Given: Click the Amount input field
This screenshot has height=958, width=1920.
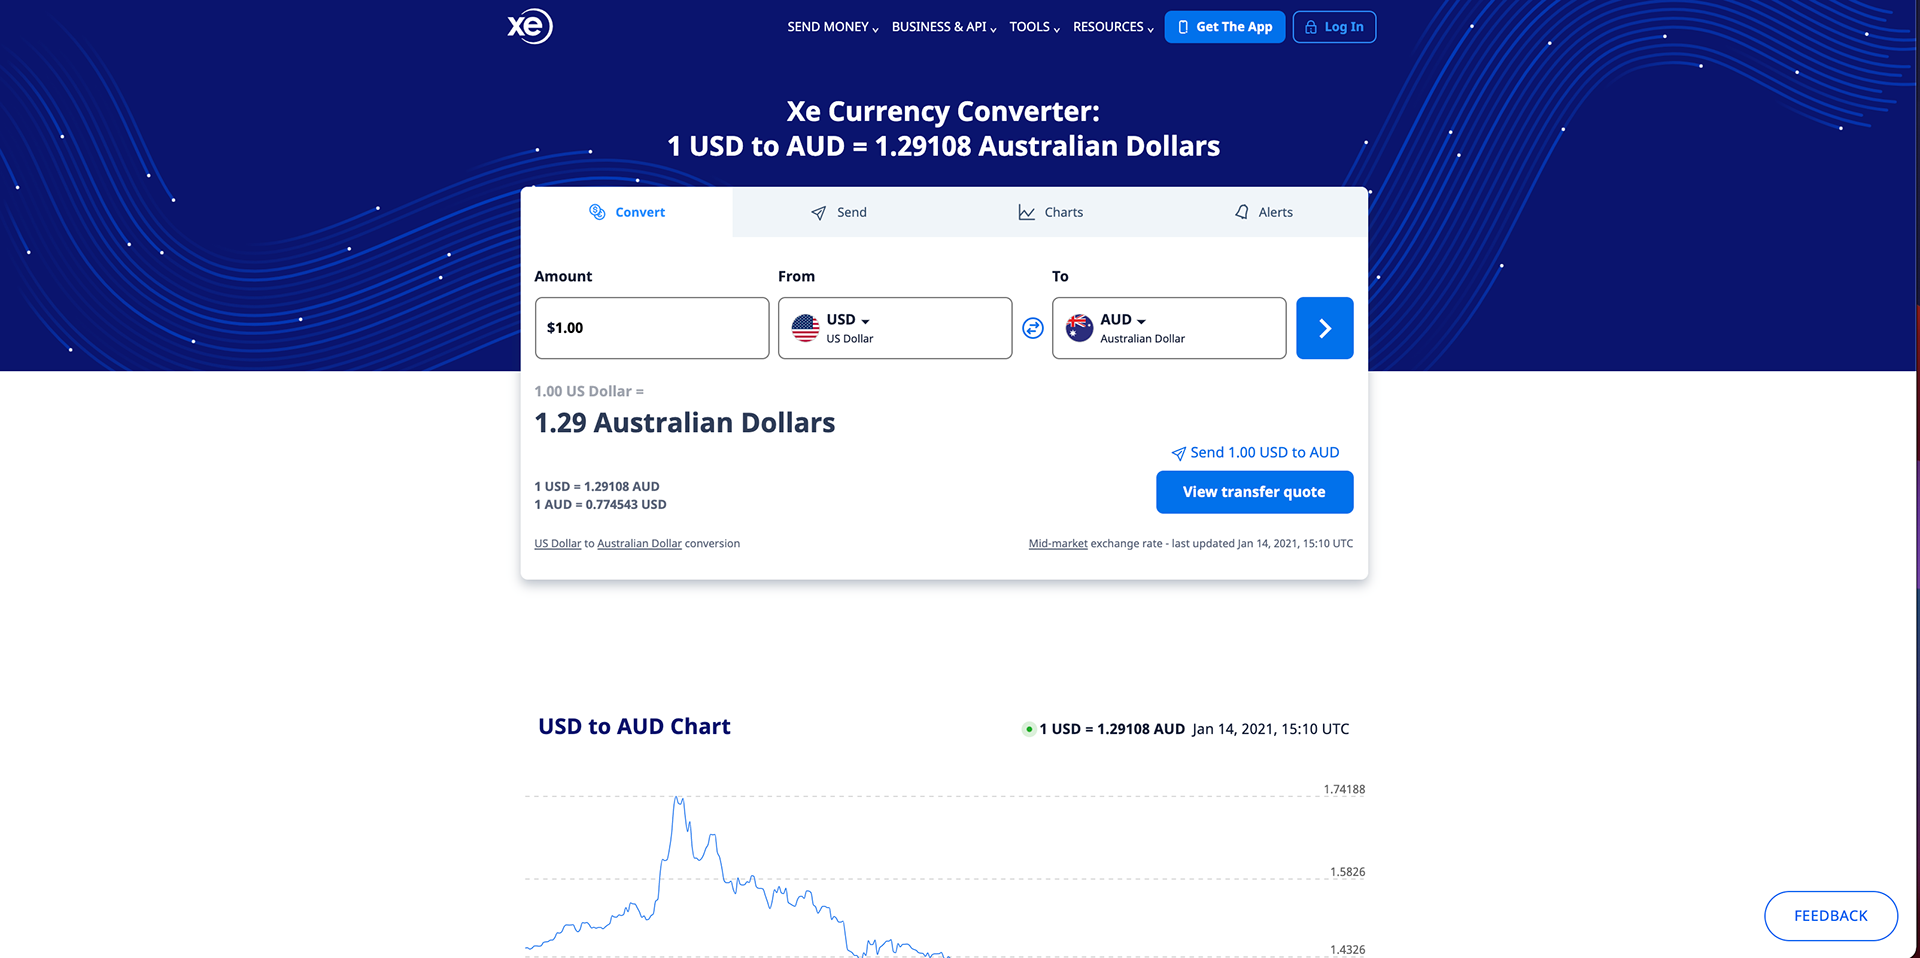Looking at the screenshot, I should click(652, 328).
